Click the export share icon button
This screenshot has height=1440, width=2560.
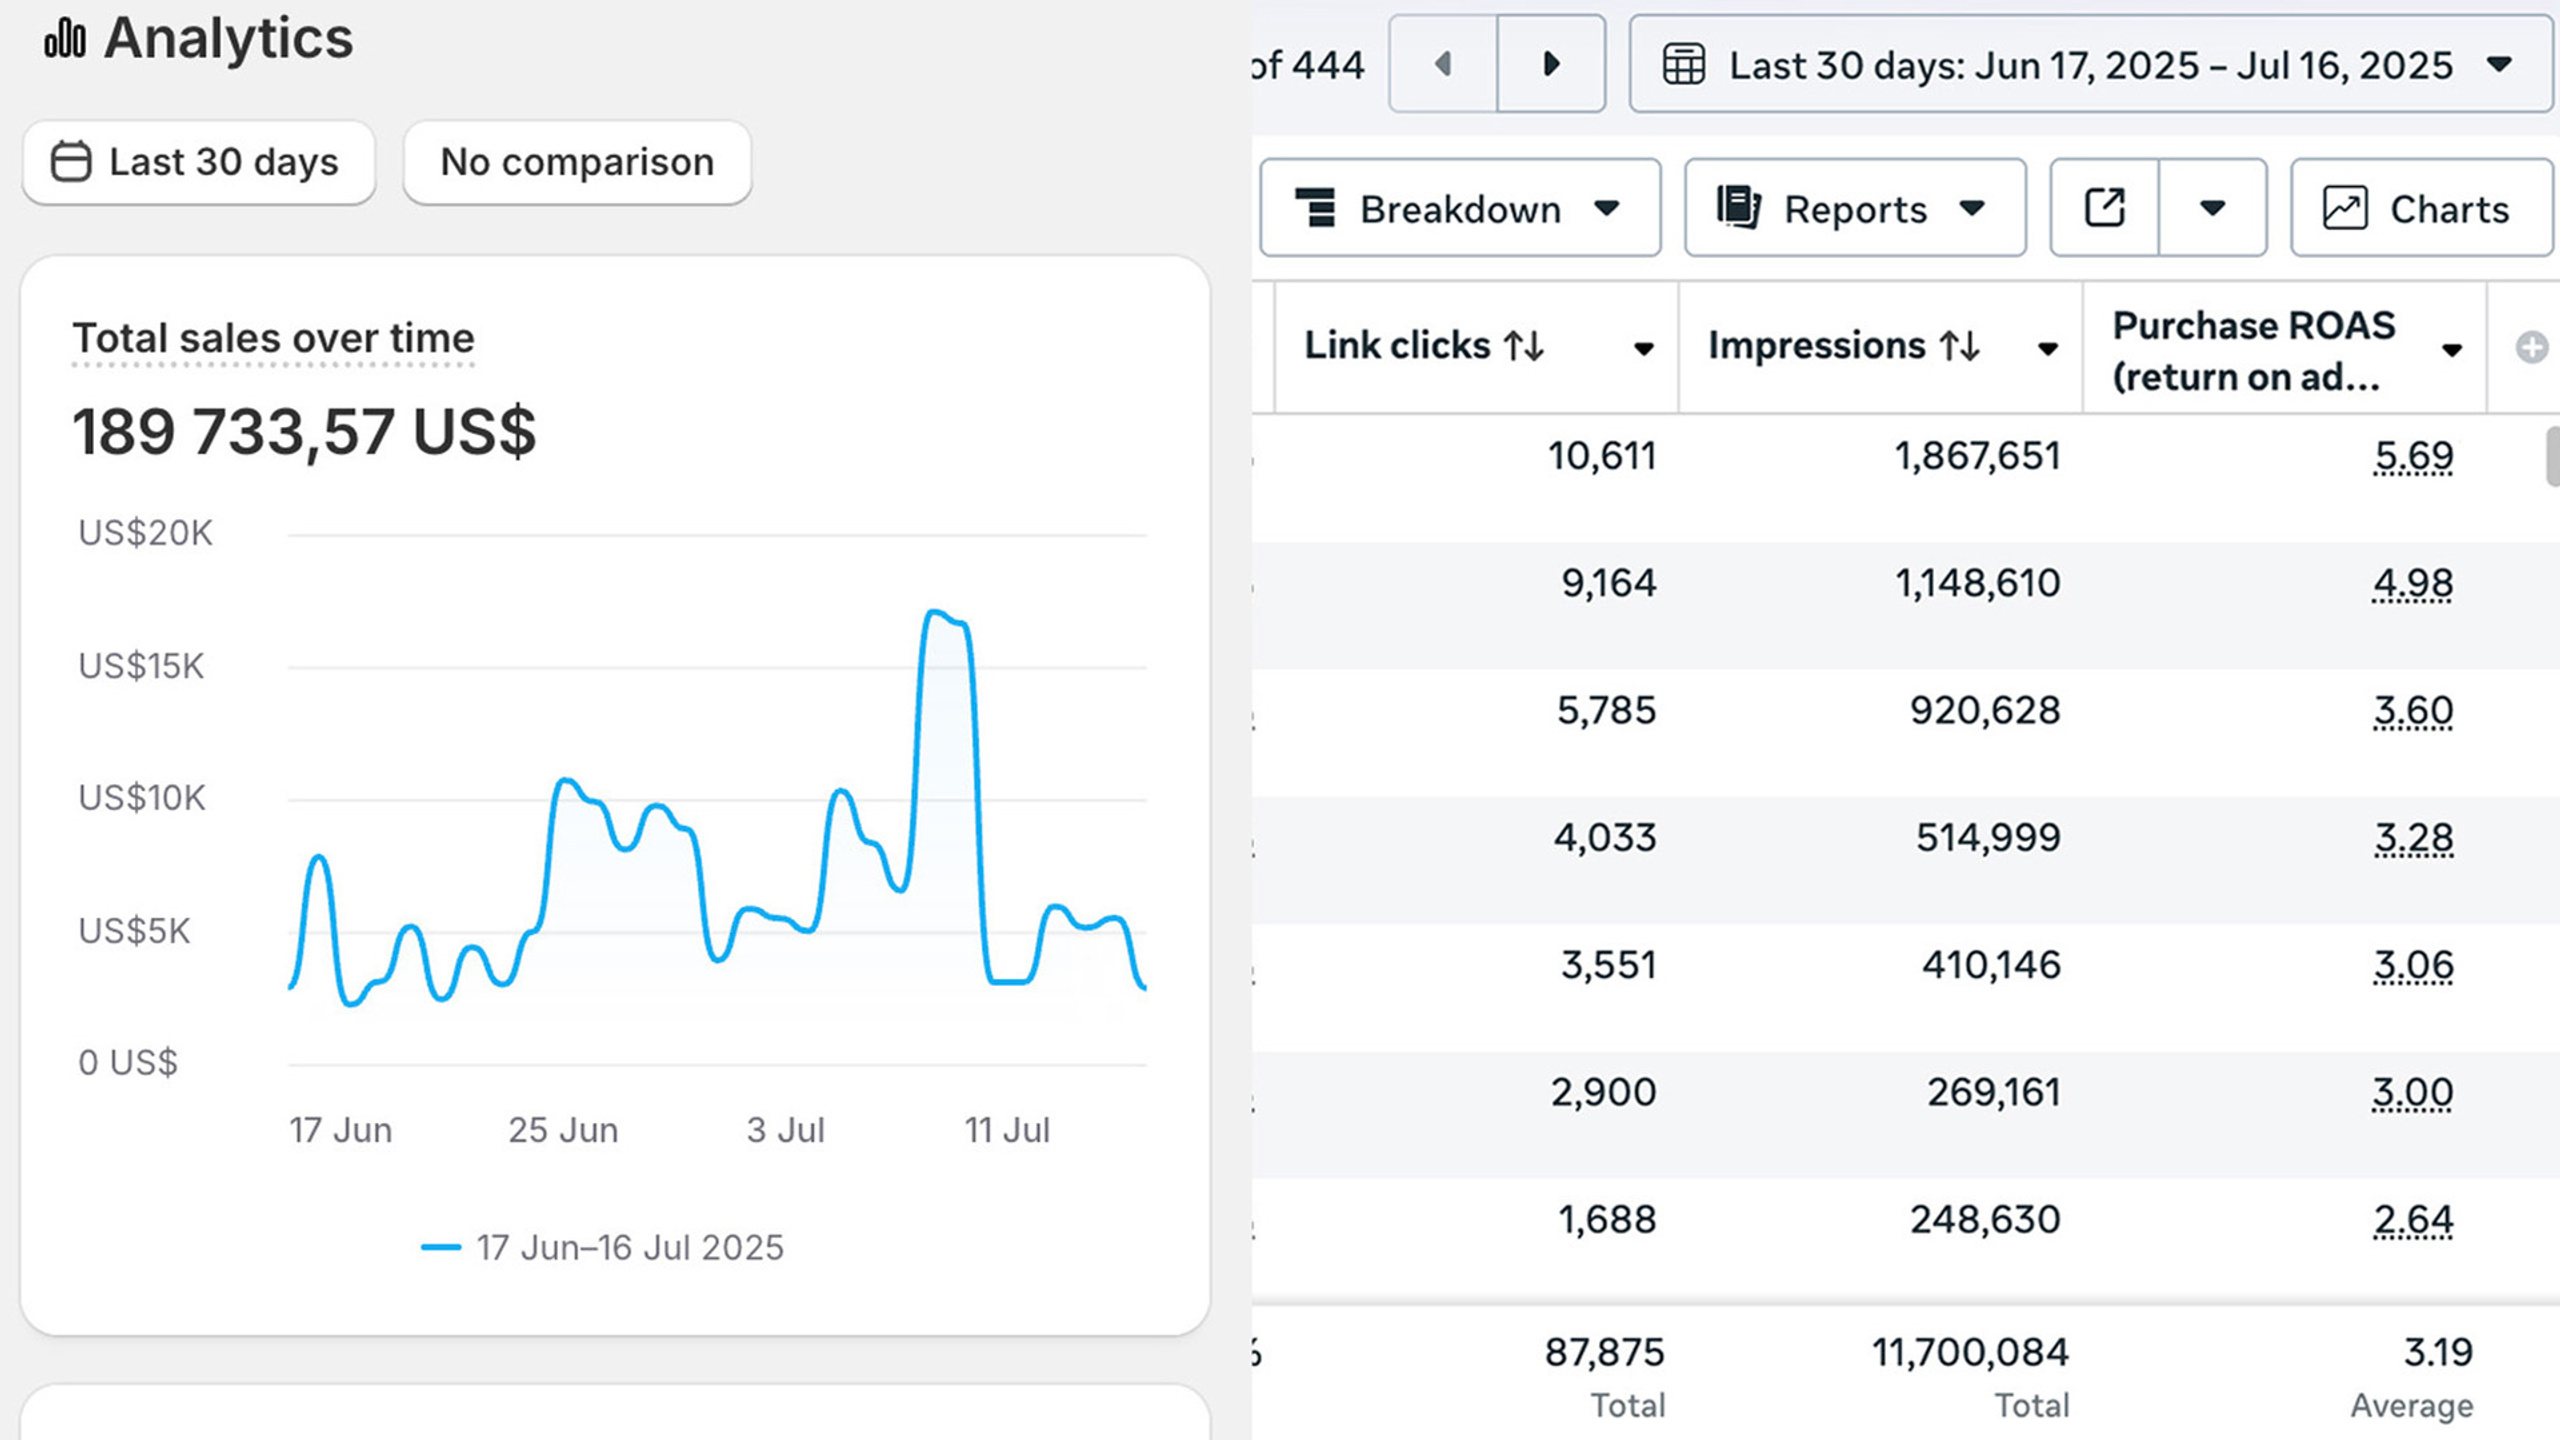(2104, 208)
